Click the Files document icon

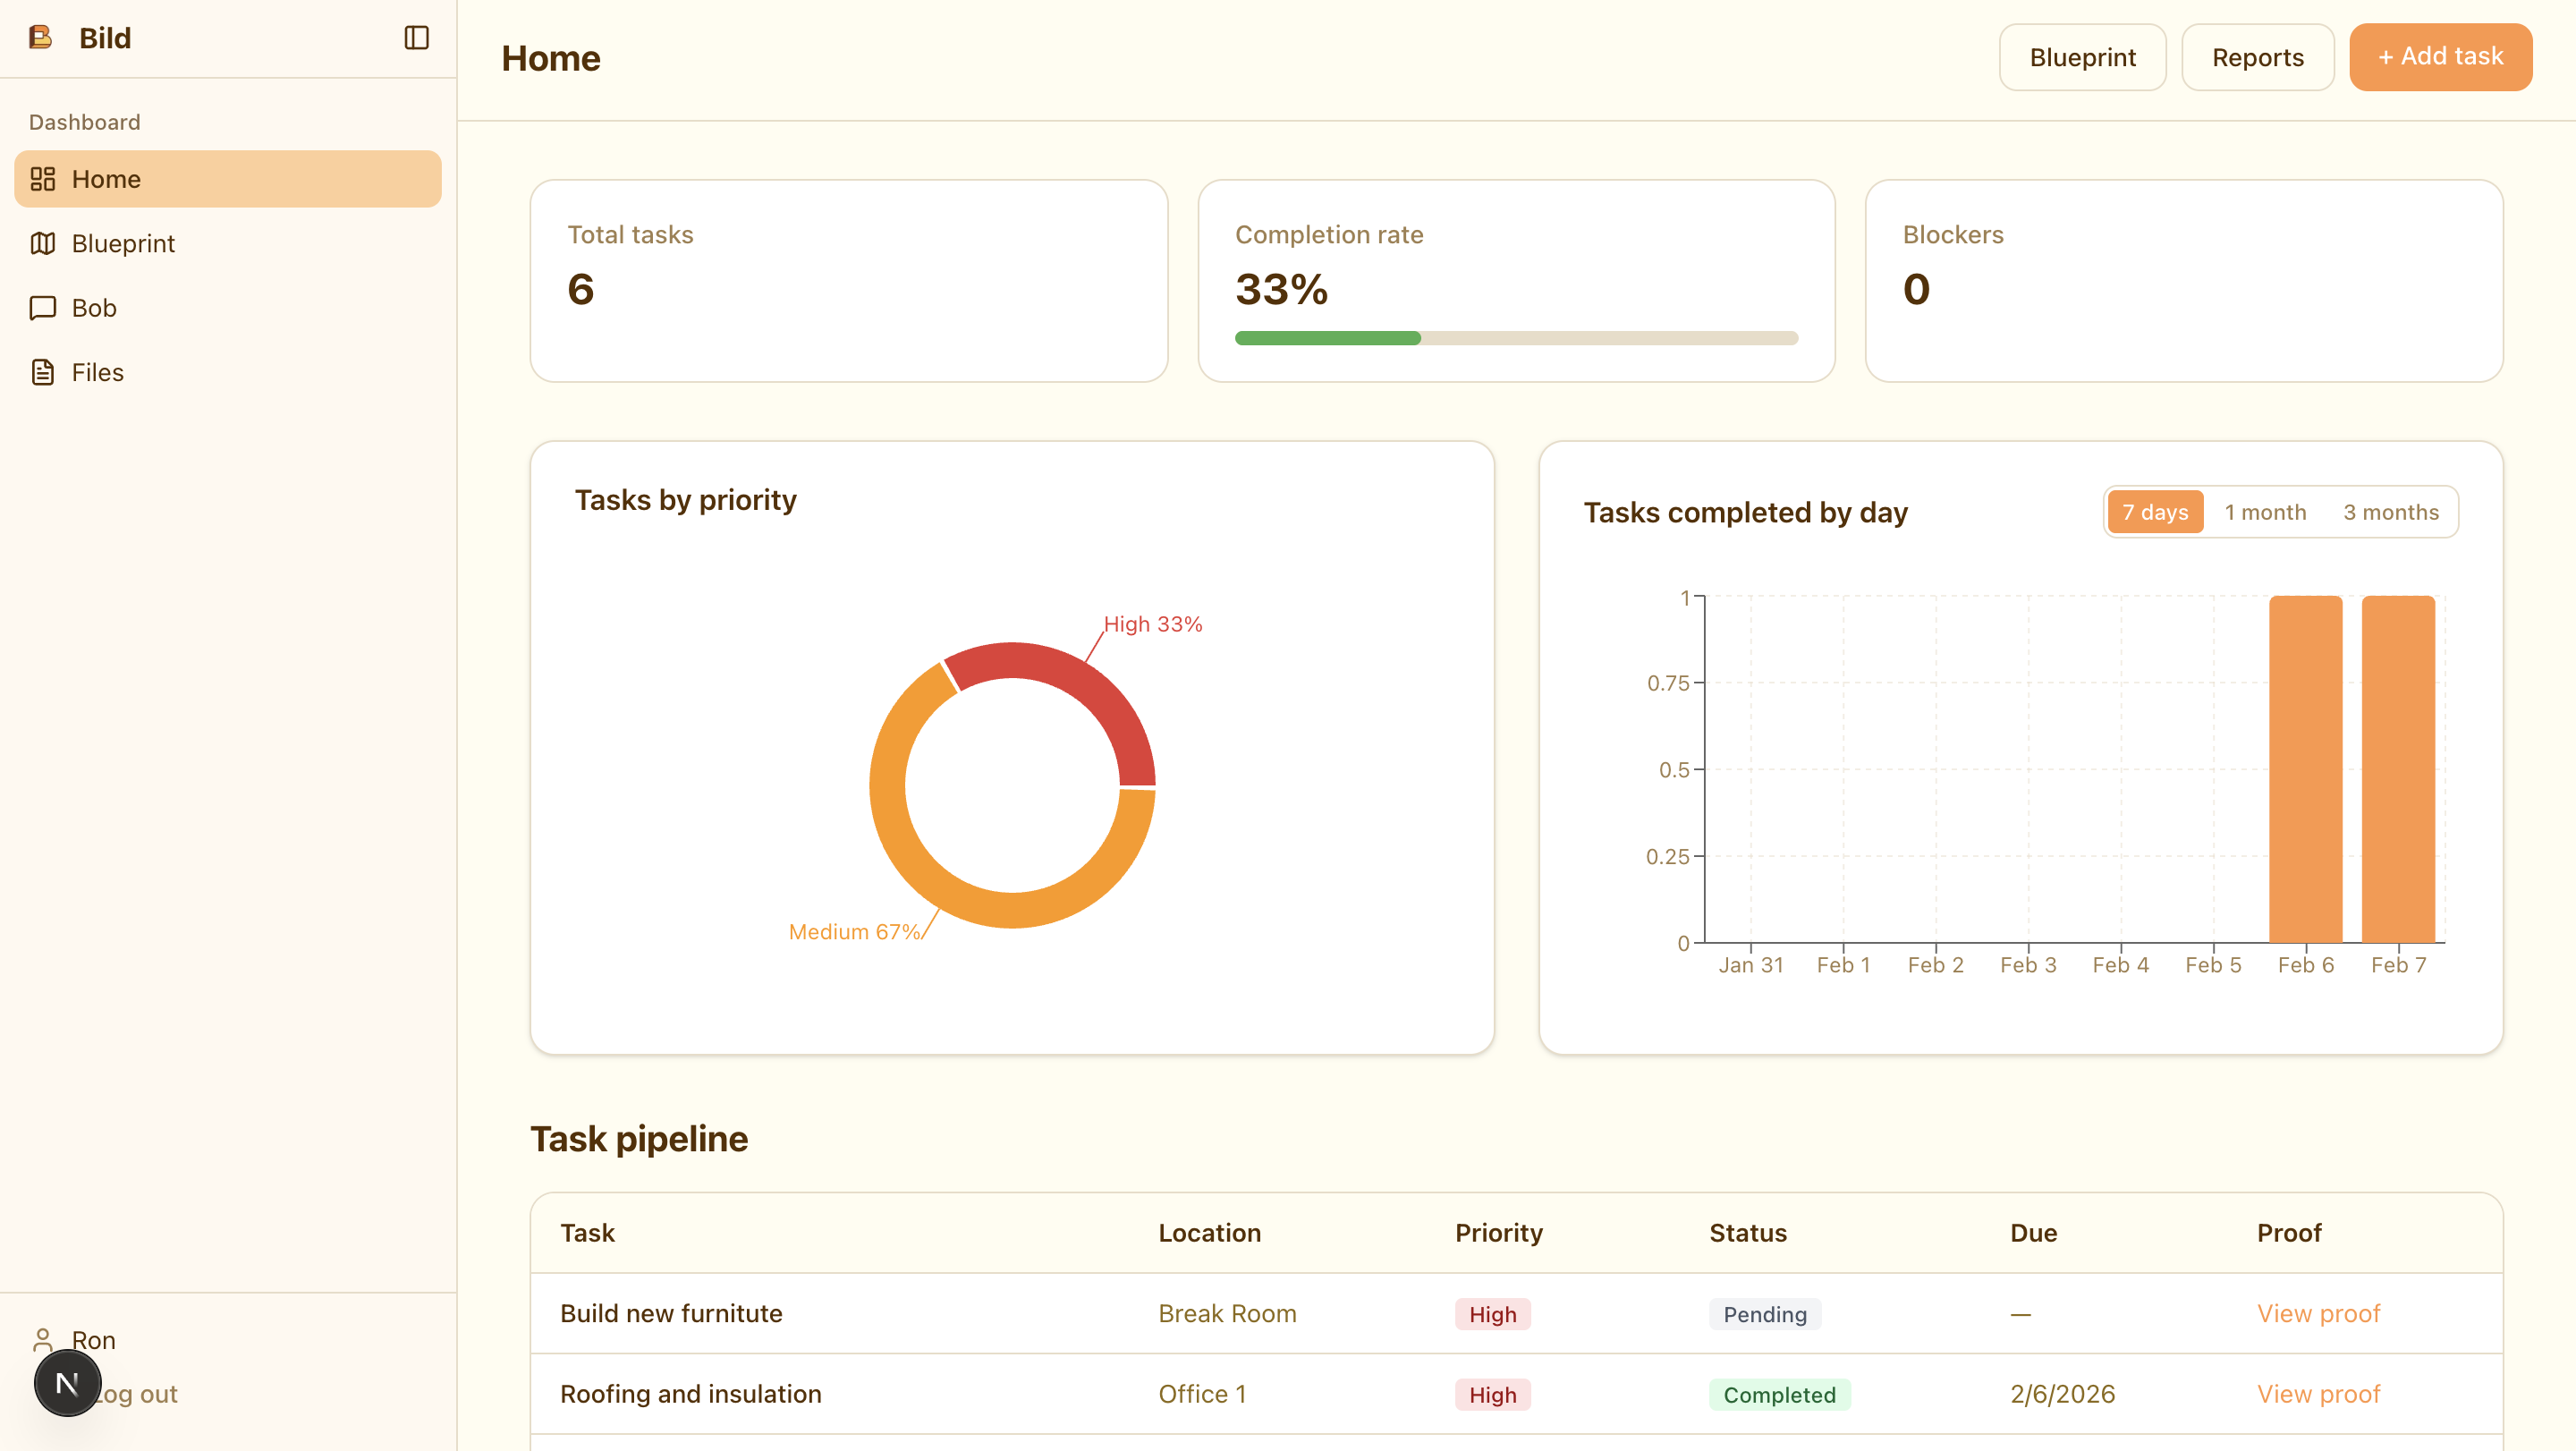(42, 372)
